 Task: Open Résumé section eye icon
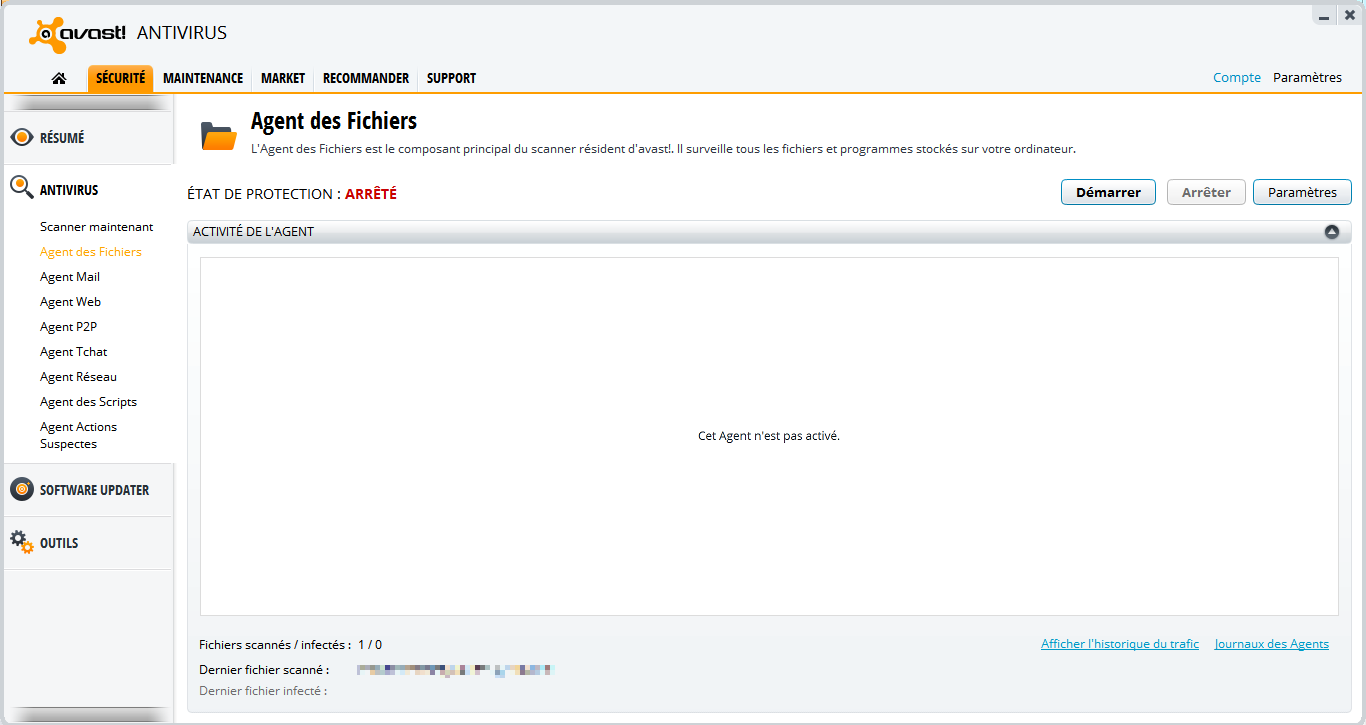22,138
